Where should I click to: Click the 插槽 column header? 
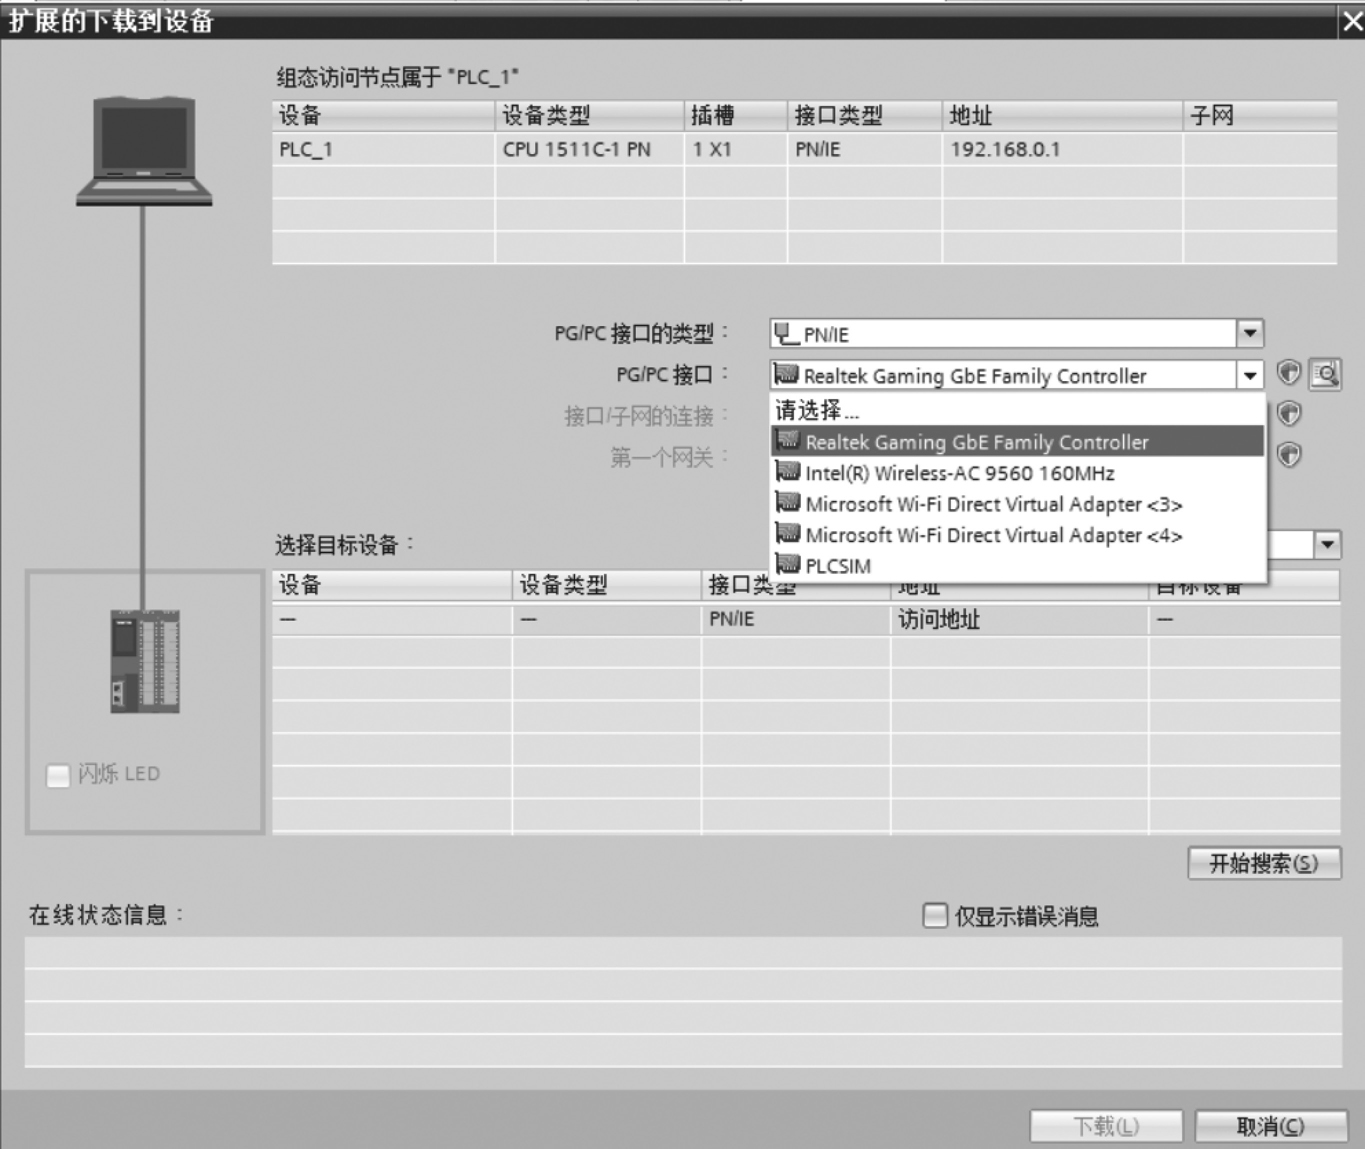point(735,116)
